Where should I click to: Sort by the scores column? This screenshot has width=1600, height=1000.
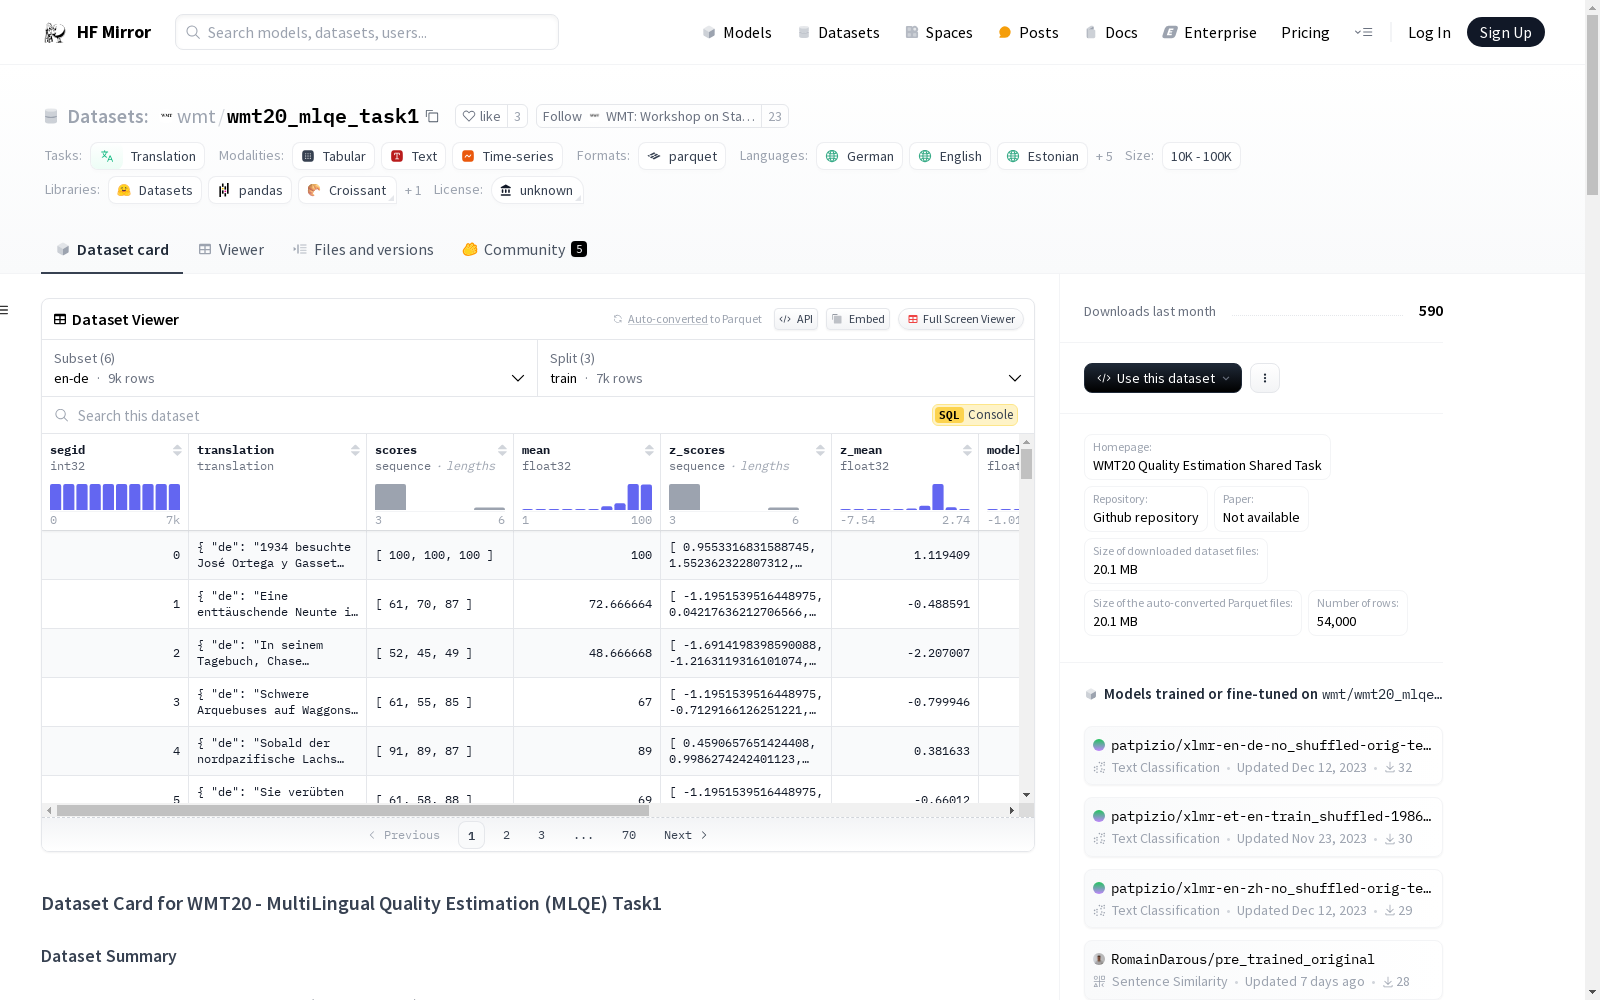[x=502, y=450]
